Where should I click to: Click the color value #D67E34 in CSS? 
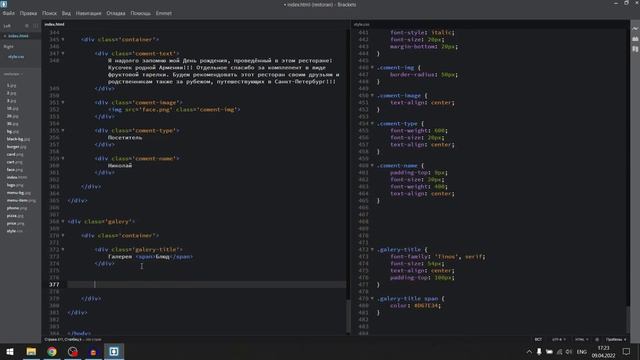pyautogui.click(x=427, y=305)
